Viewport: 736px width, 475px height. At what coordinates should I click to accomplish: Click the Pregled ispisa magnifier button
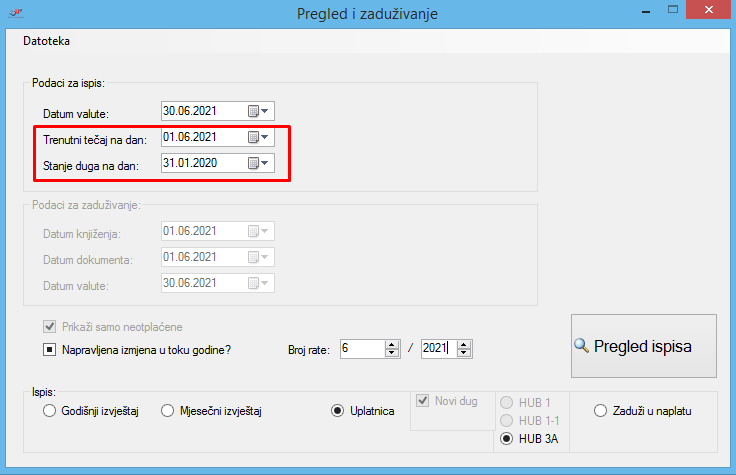(x=643, y=346)
